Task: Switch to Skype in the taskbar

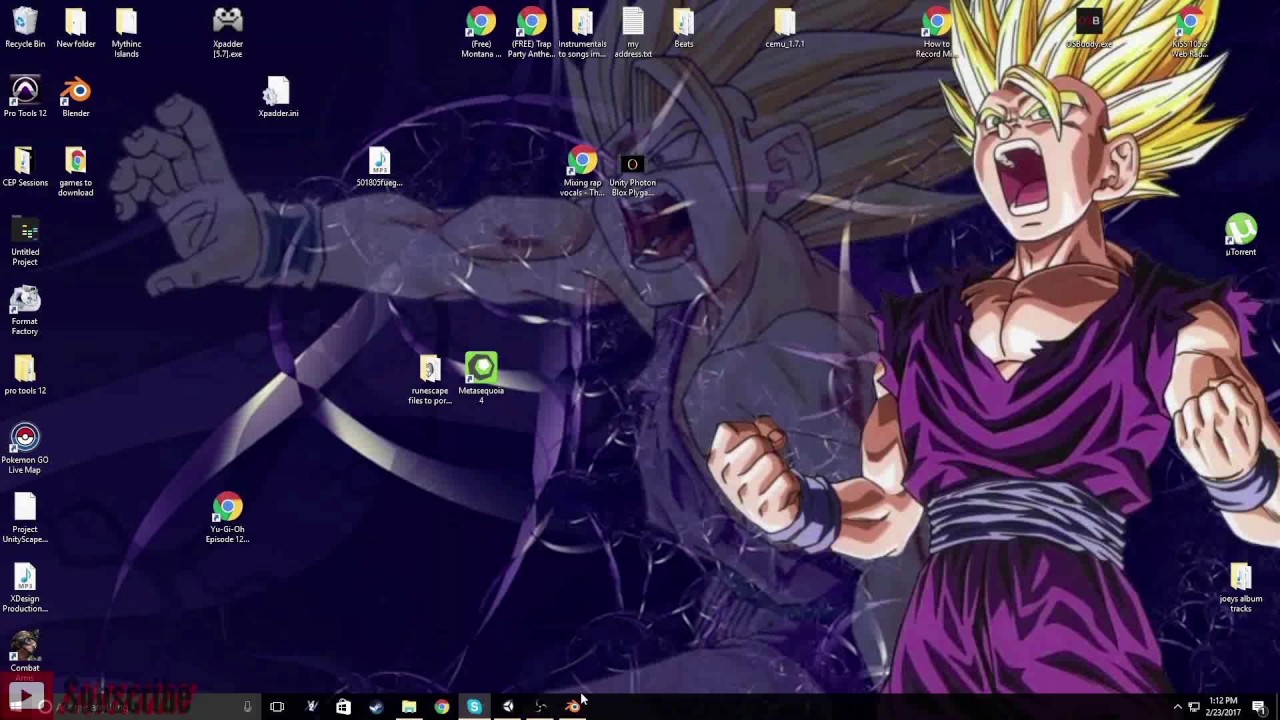Action: (x=475, y=707)
